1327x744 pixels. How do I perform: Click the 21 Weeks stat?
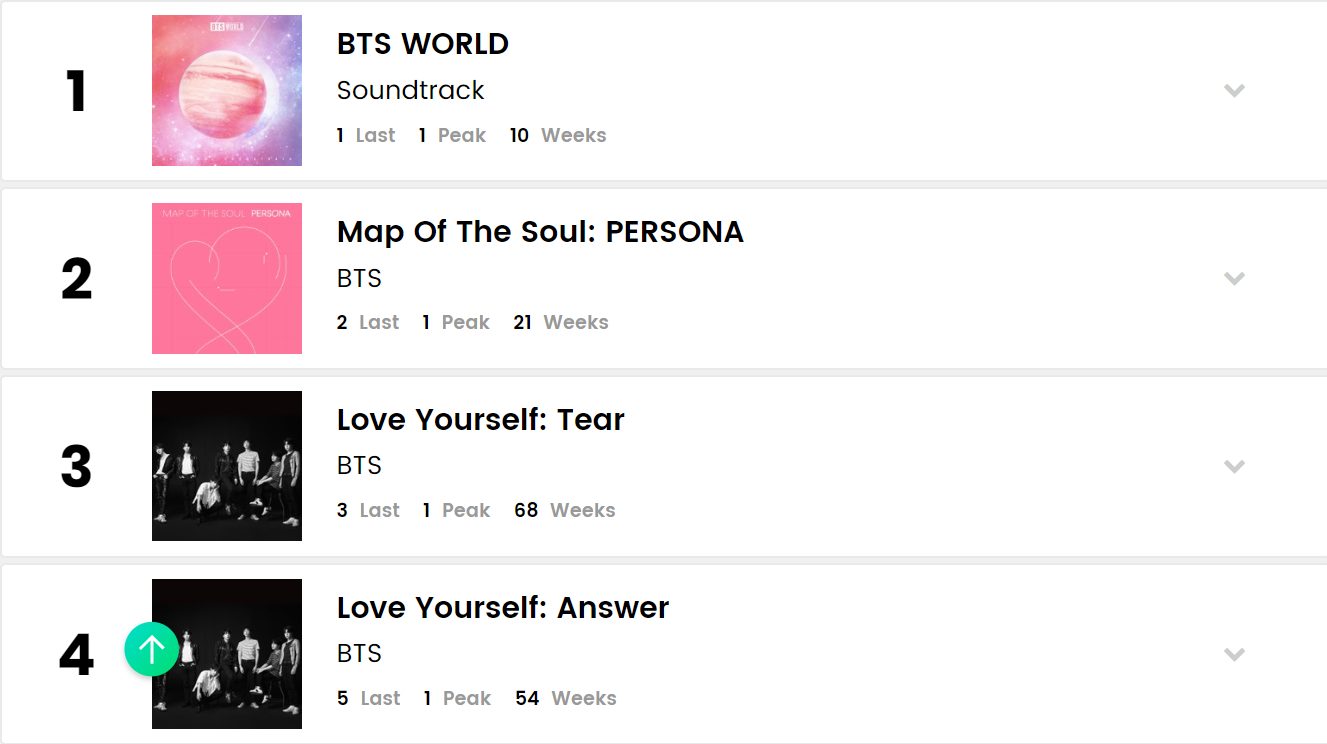pos(560,322)
